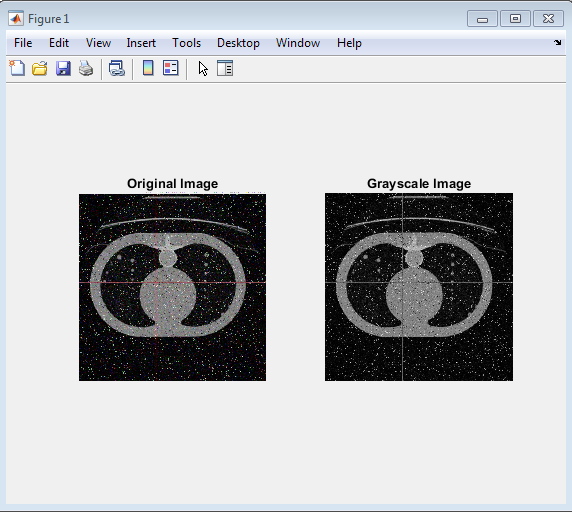Show plot tools and dock figure icon
Image resolution: width=572 pixels, height=514 pixels.
pos(225,68)
